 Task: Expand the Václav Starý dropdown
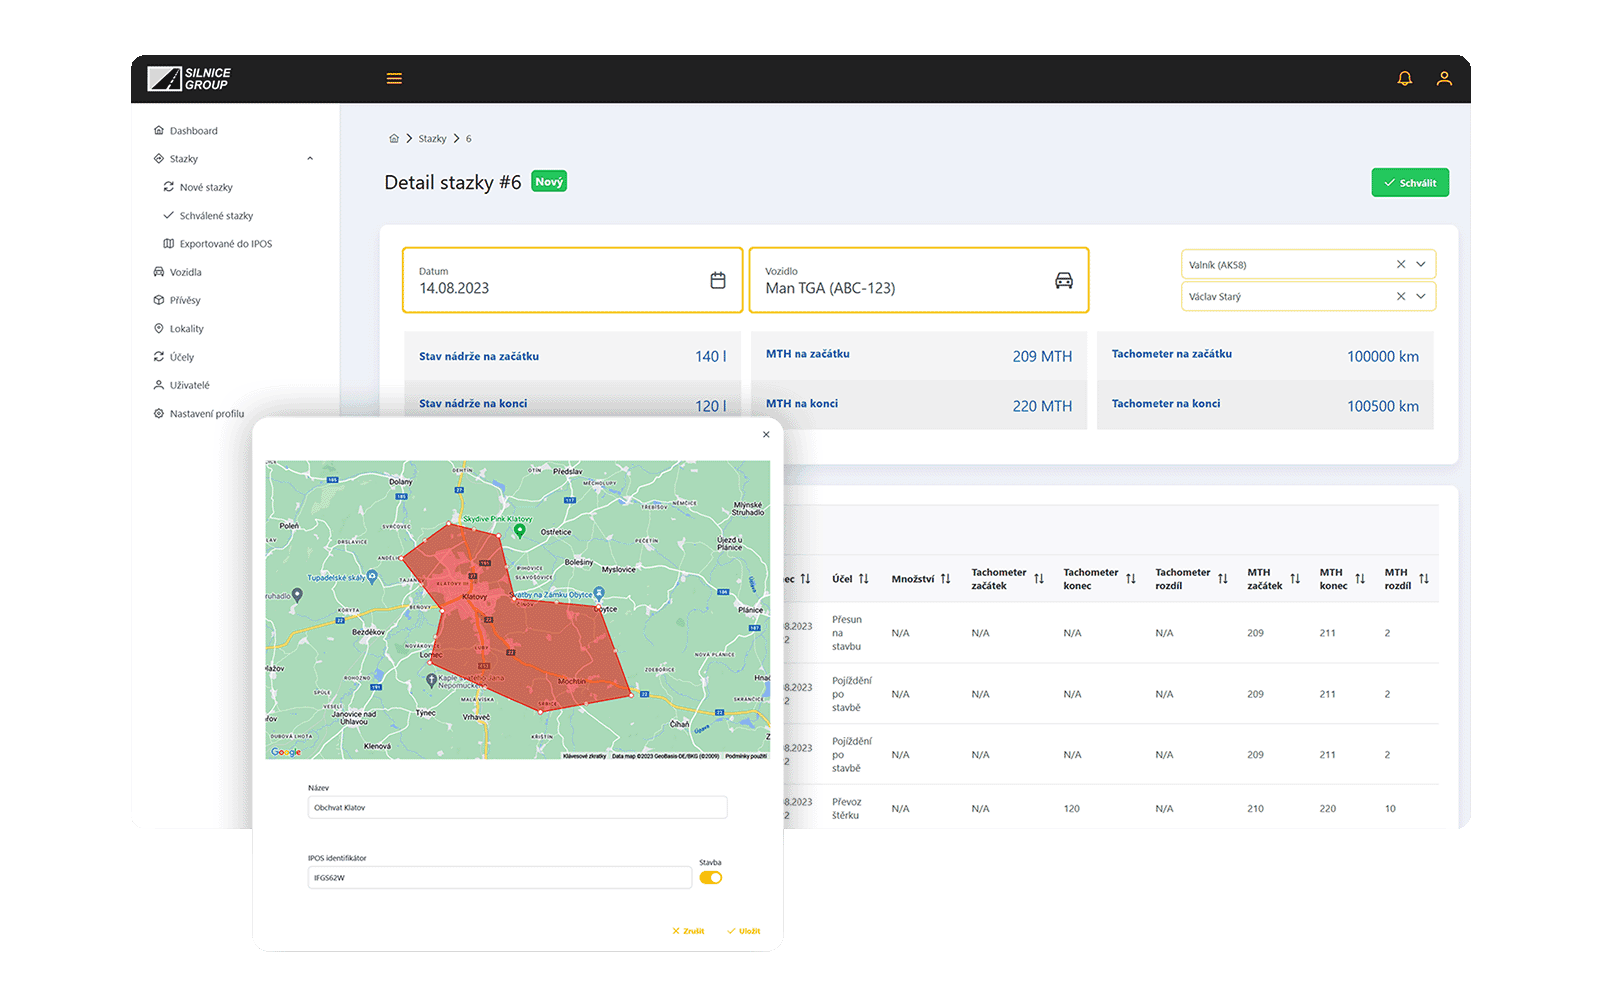(x=1421, y=296)
